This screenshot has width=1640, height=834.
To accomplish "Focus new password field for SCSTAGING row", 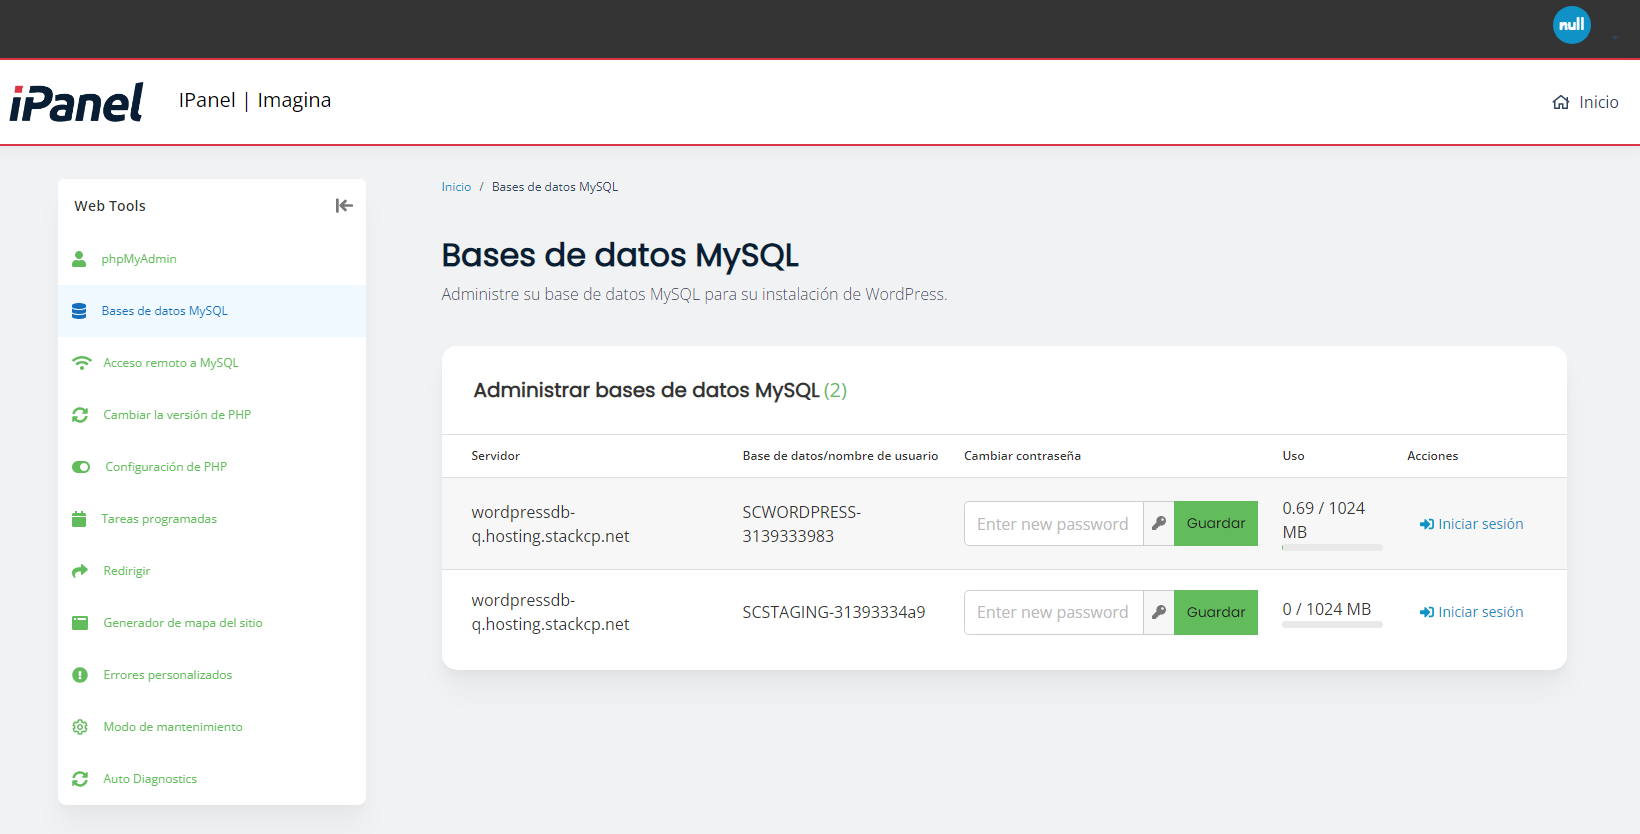I will tap(1053, 612).
